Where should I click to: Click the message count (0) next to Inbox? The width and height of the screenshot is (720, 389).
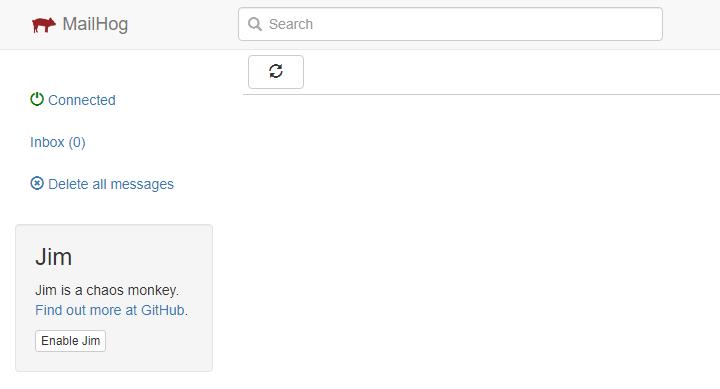coord(77,142)
